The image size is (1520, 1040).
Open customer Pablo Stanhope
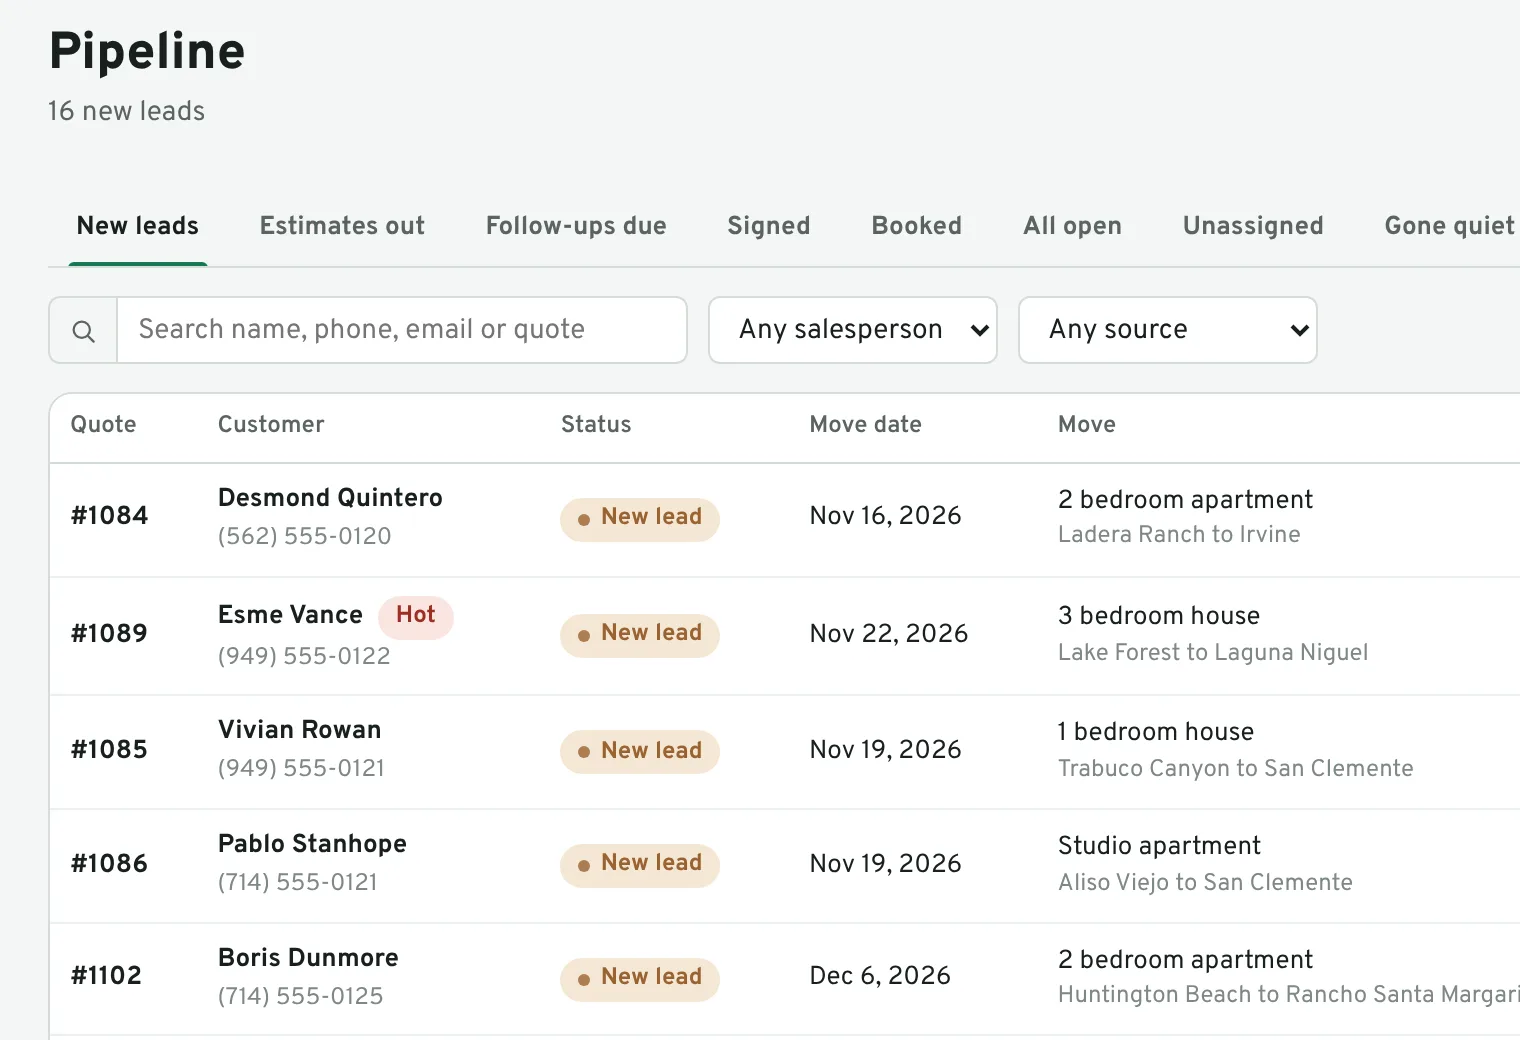[312, 844]
